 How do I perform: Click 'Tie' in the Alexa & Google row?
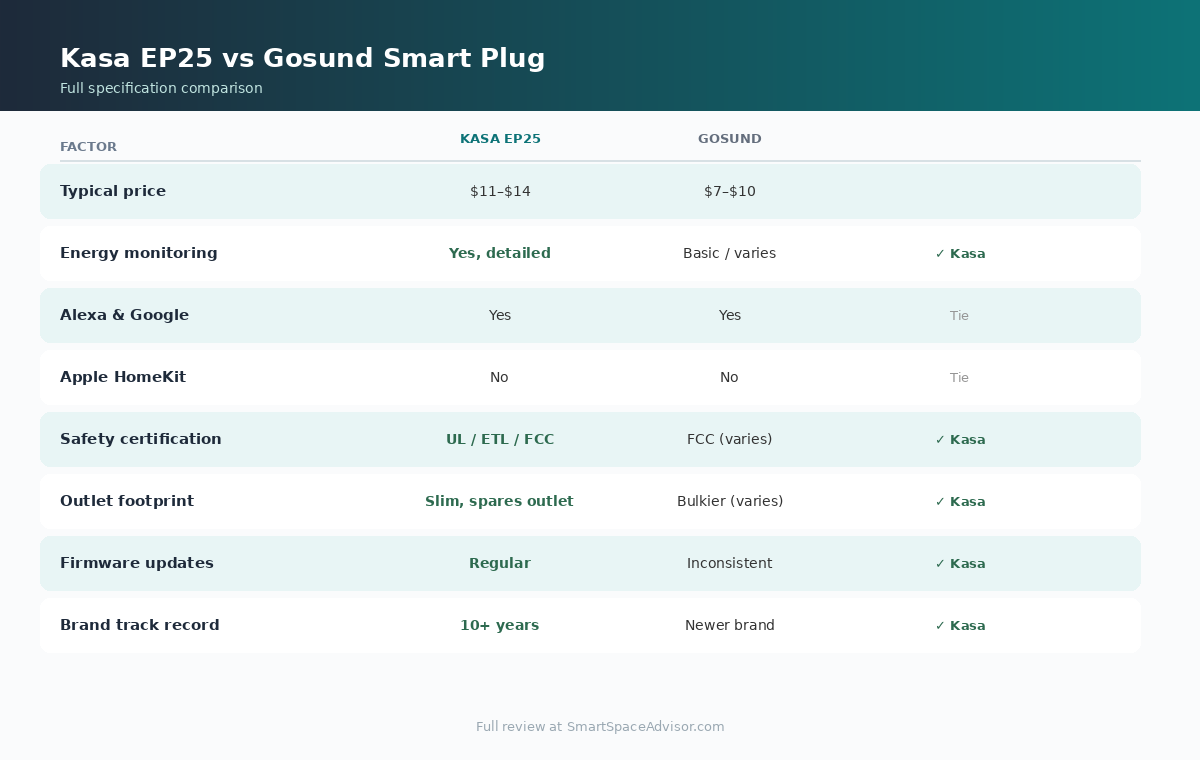tap(960, 316)
